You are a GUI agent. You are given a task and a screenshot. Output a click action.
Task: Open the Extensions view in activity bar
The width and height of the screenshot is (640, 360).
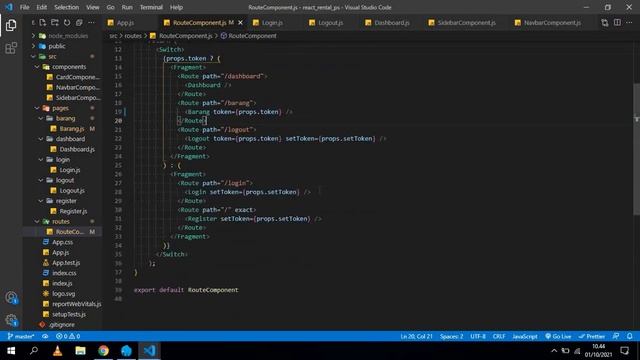click(x=11, y=48)
